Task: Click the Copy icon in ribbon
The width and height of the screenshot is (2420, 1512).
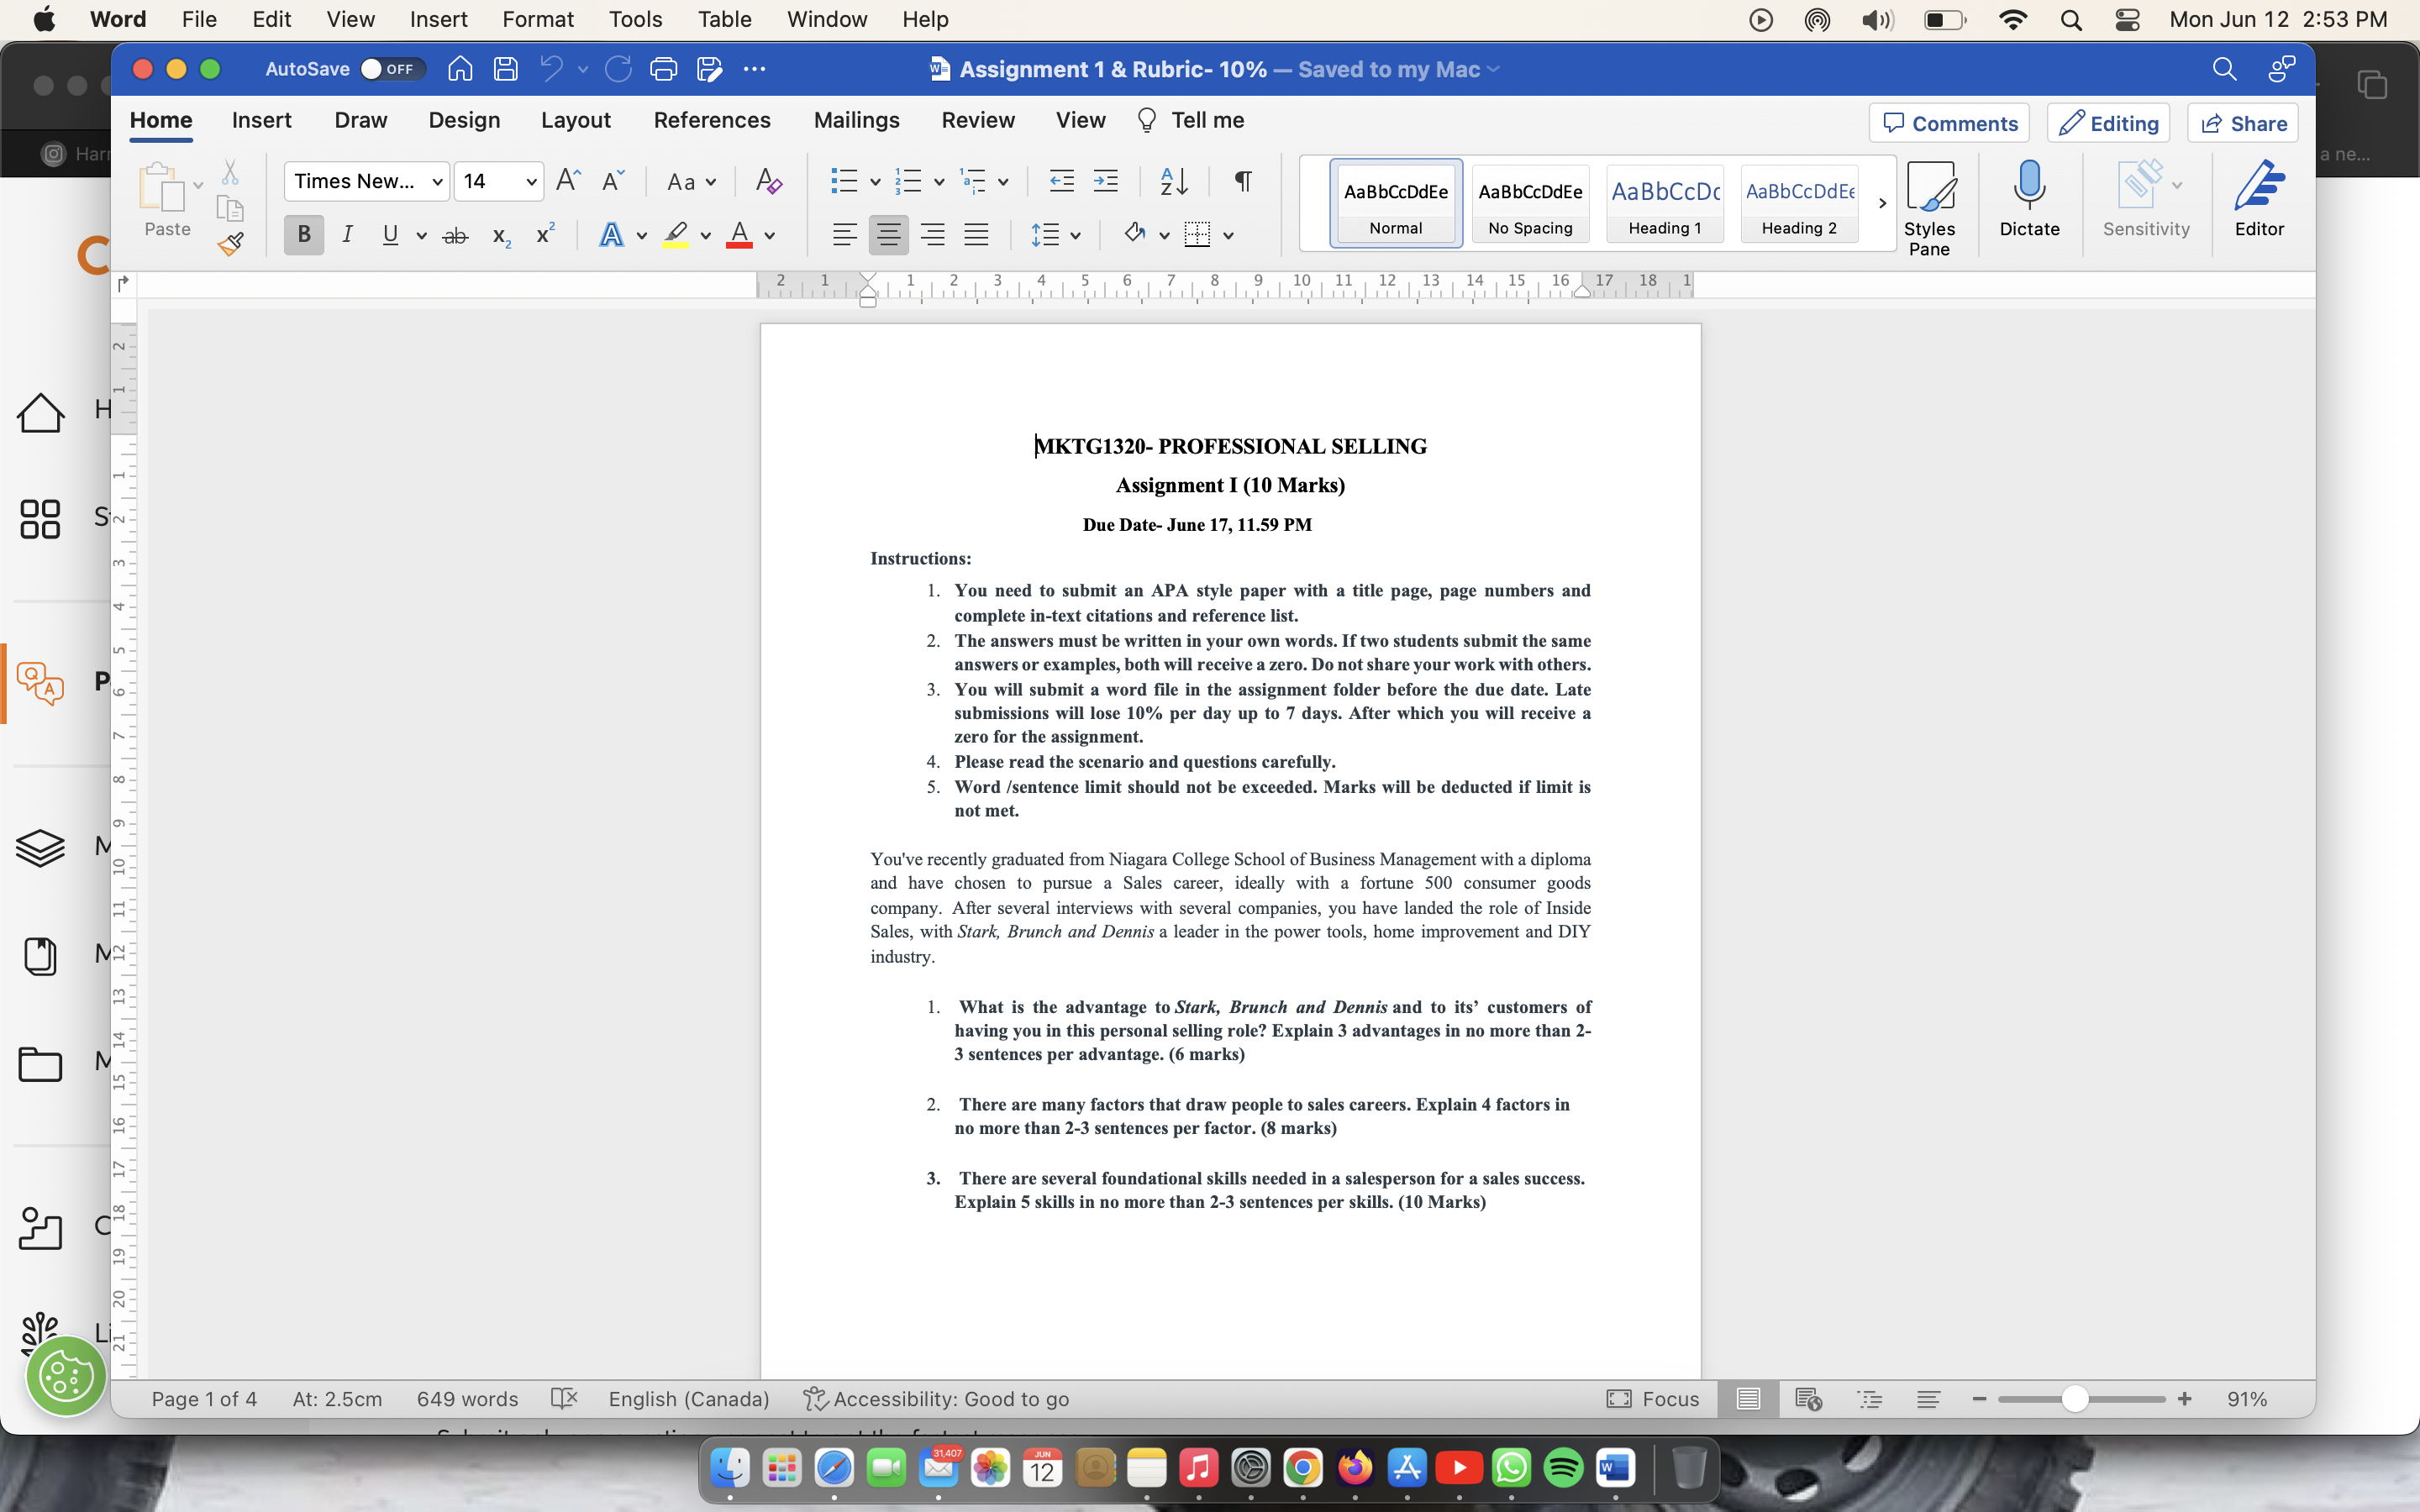Action: click(230, 208)
